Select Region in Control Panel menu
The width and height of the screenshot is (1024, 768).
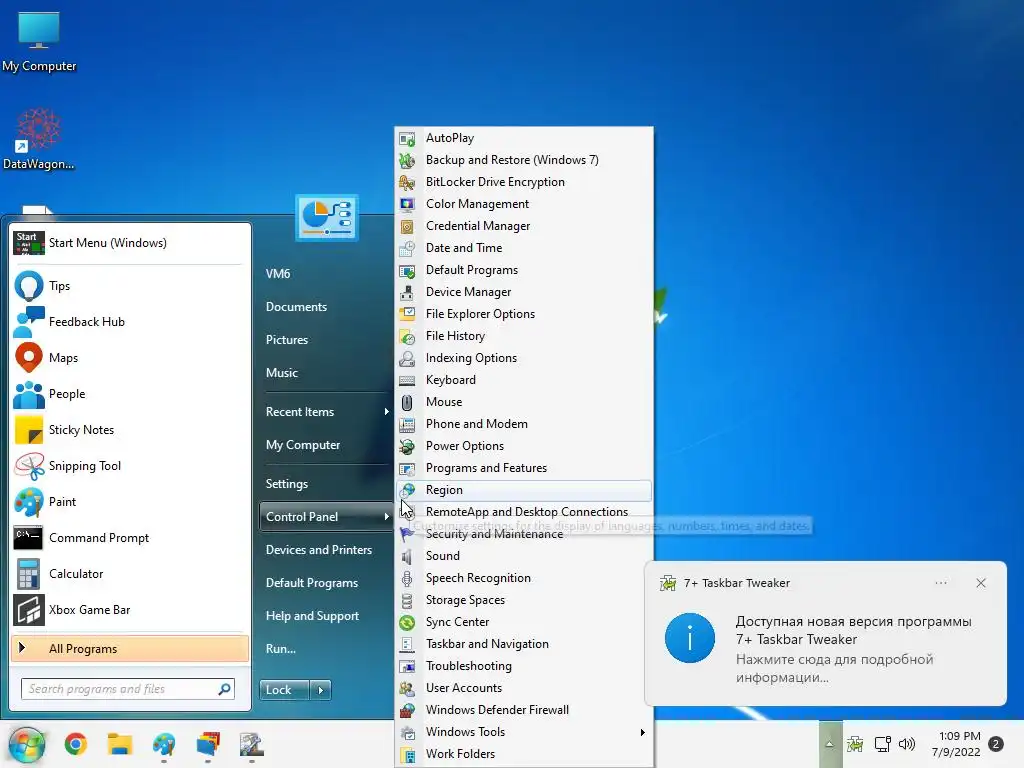524,490
